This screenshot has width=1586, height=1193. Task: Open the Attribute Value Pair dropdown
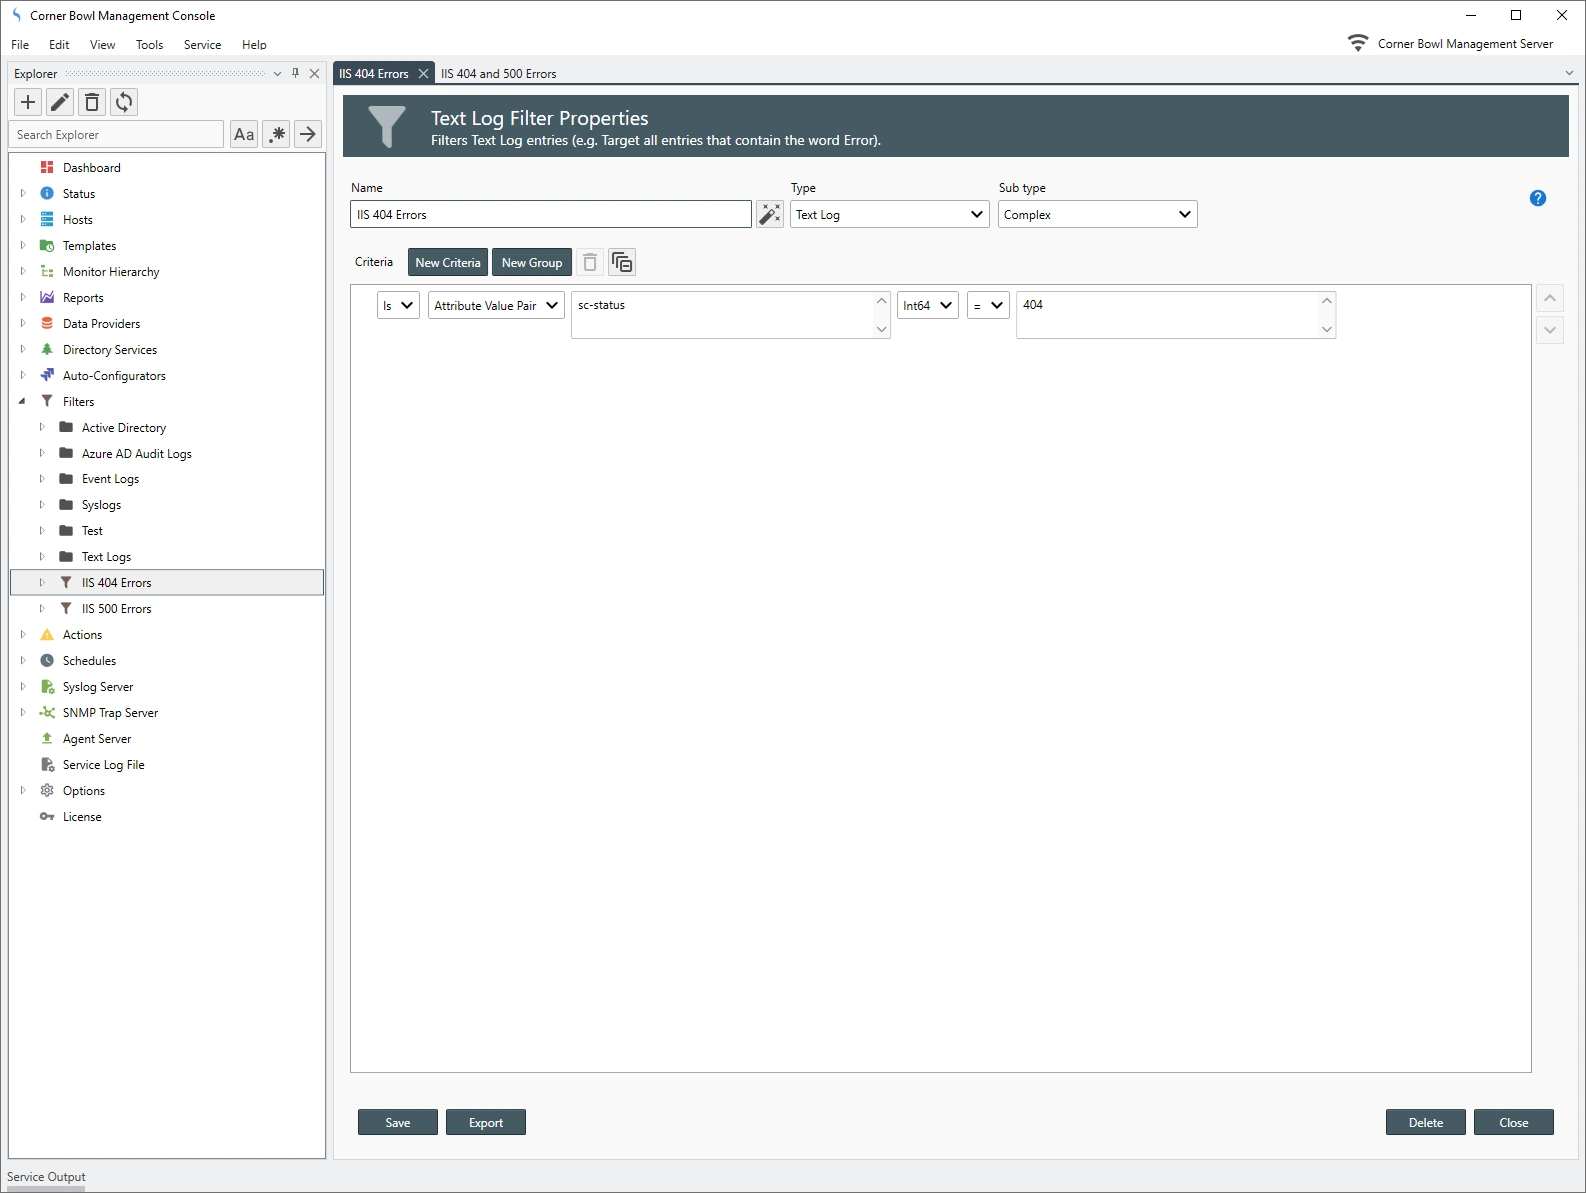(496, 305)
